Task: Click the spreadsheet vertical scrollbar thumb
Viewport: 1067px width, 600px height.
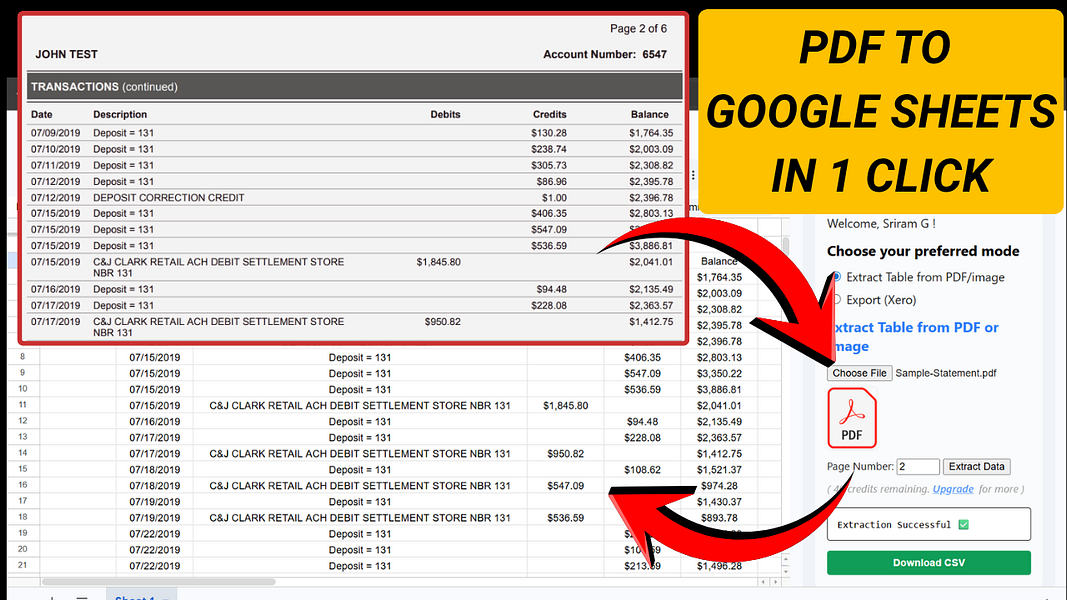Action: pos(786,244)
